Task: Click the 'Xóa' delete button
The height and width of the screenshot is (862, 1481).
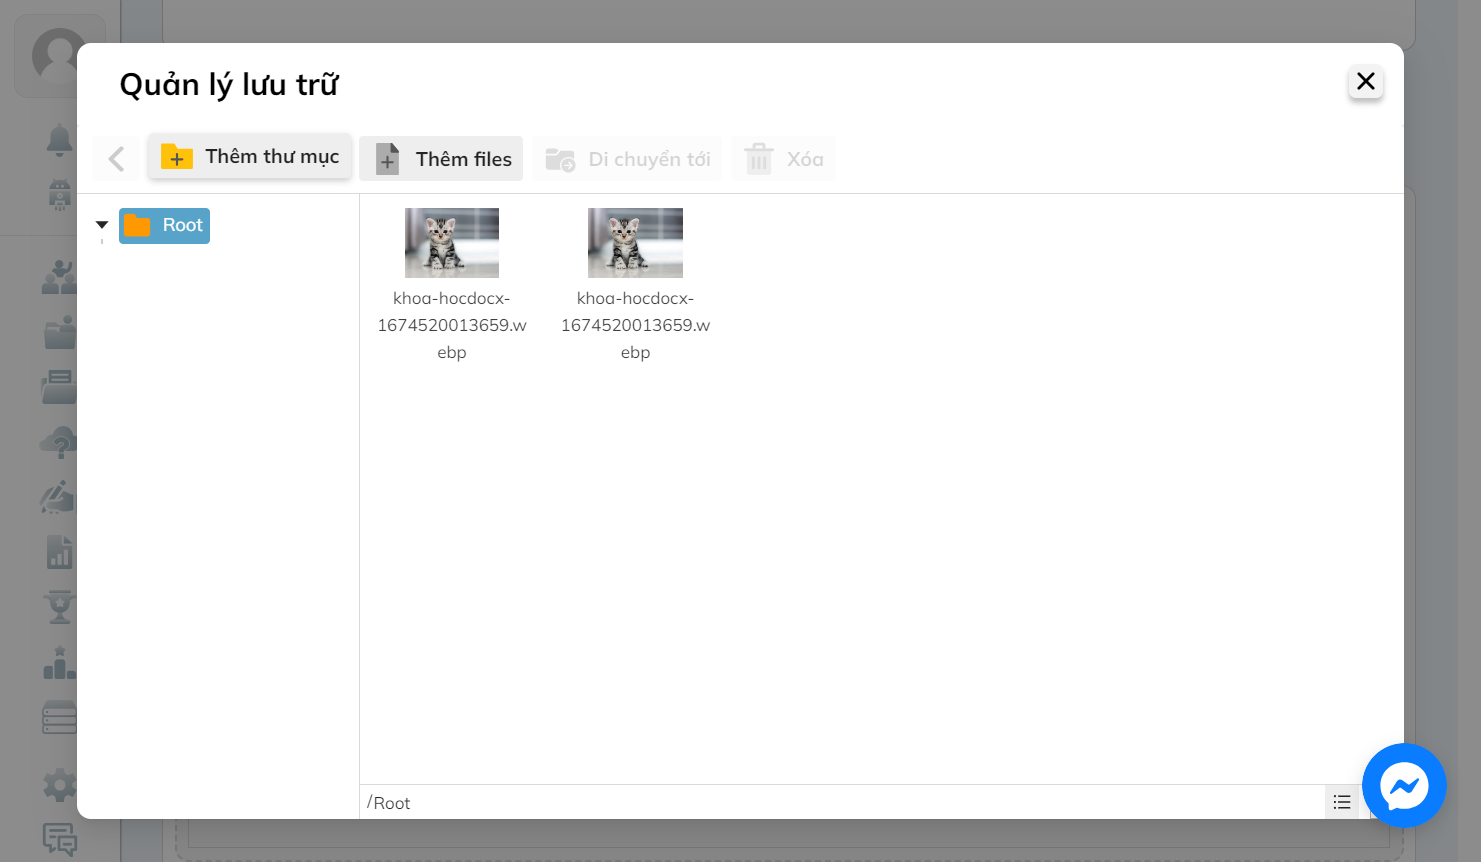Action: tap(783, 159)
